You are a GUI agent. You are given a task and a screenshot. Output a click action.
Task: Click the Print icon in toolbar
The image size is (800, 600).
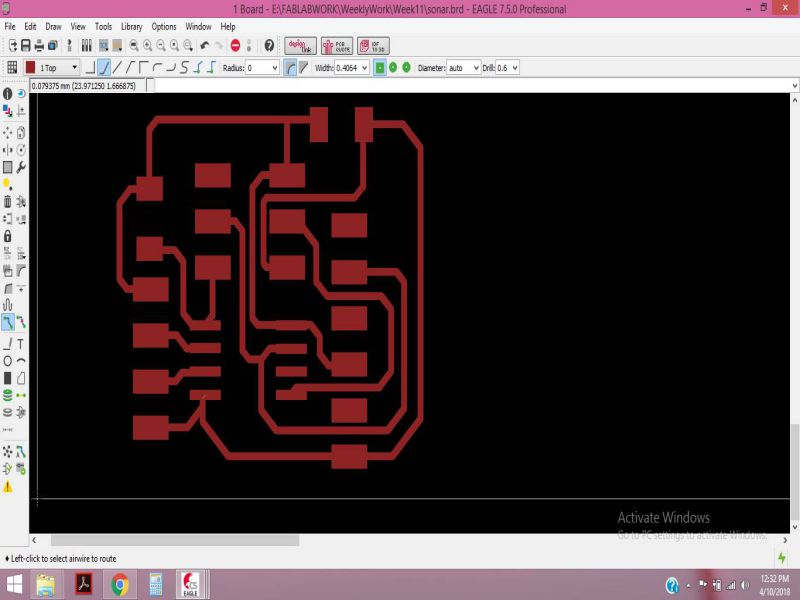39,45
